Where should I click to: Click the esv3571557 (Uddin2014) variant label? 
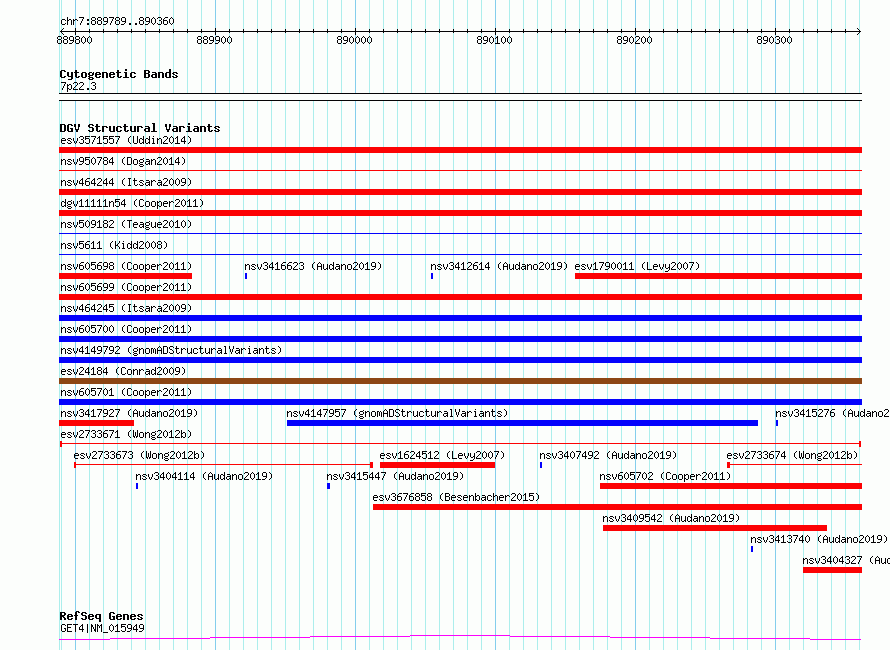click(x=126, y=140)
